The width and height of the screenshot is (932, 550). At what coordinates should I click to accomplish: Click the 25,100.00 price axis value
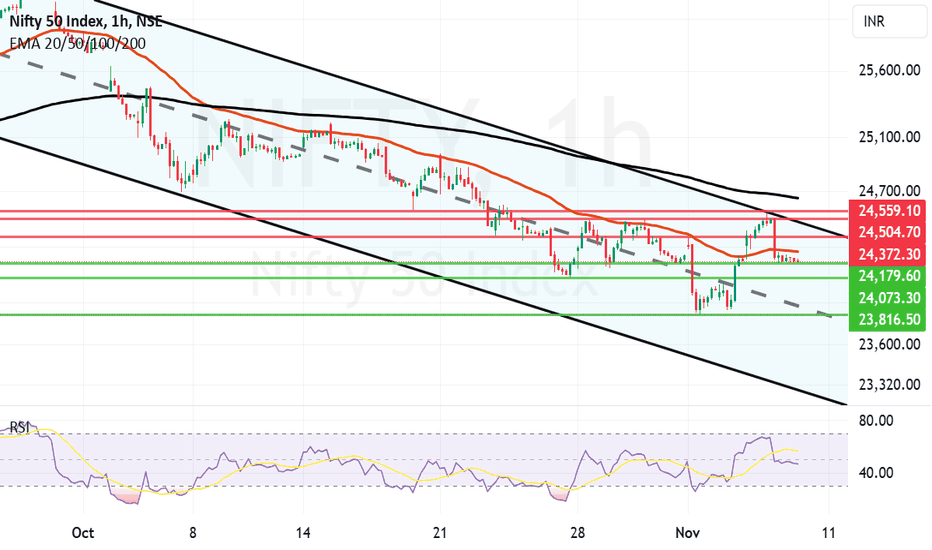(x=889, y=137)
